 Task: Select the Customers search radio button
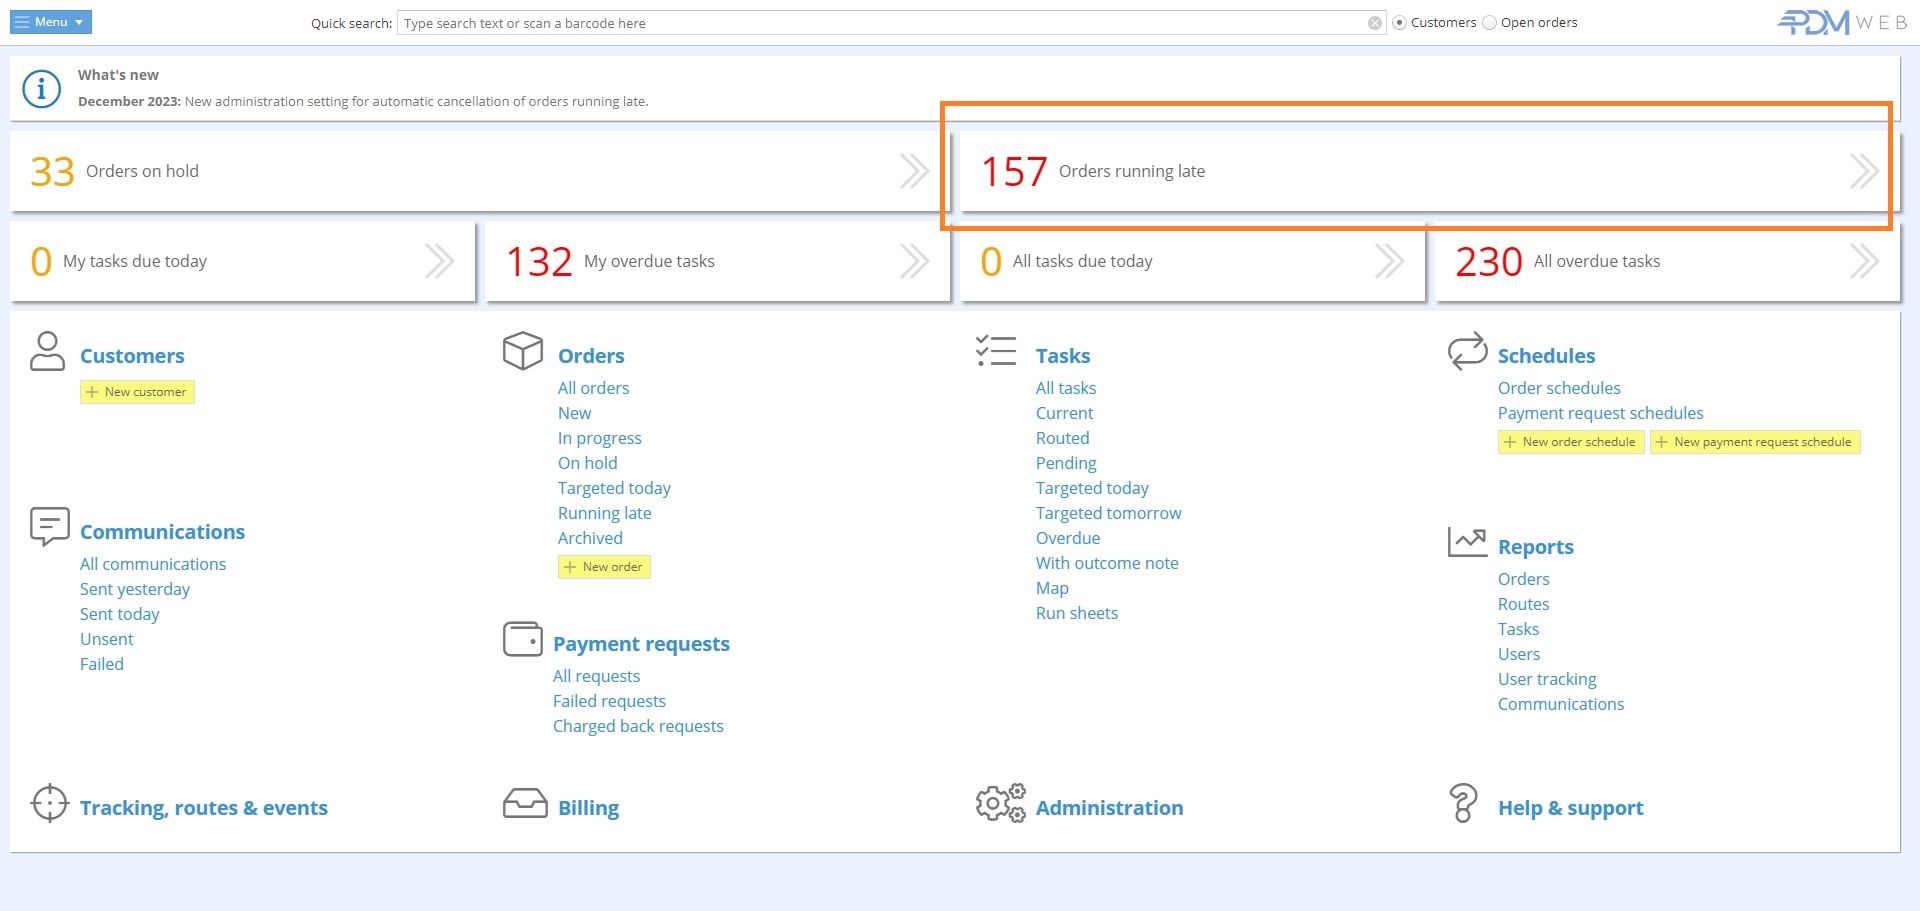coord(1400,23)
